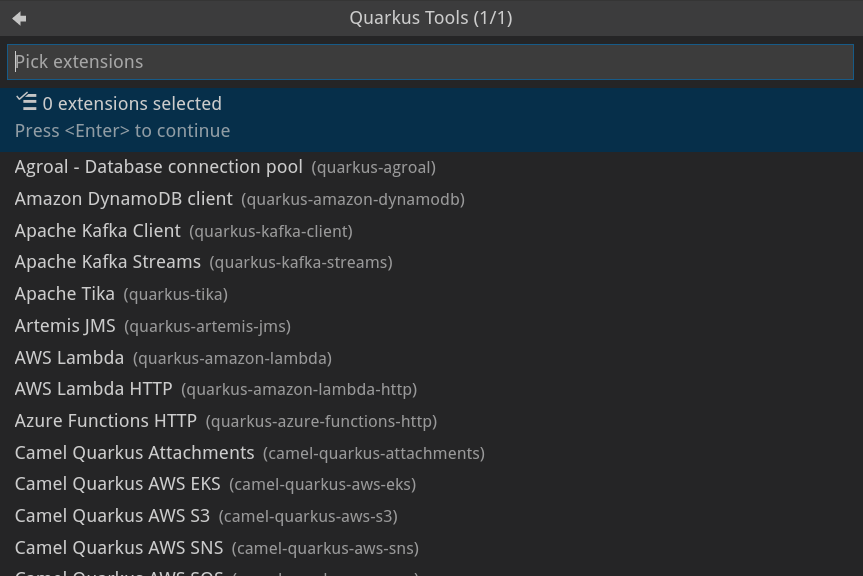Select Apache Tika extension
863x576 pixels.
pos(65,294)
